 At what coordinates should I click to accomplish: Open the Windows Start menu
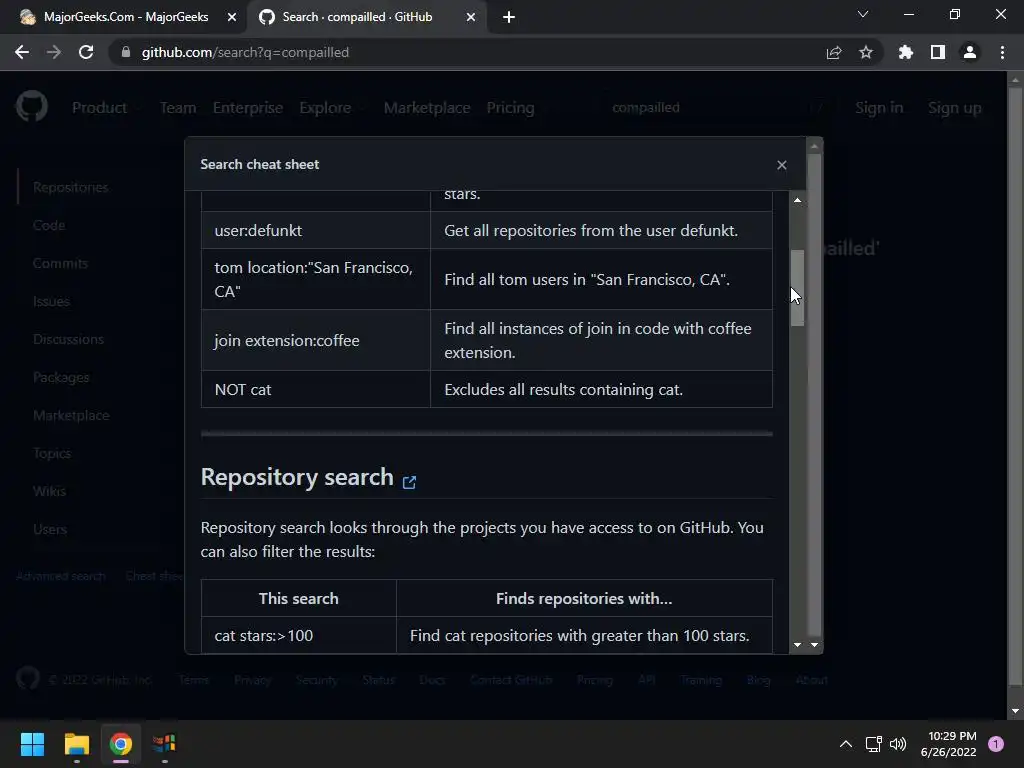click(32, 744)
